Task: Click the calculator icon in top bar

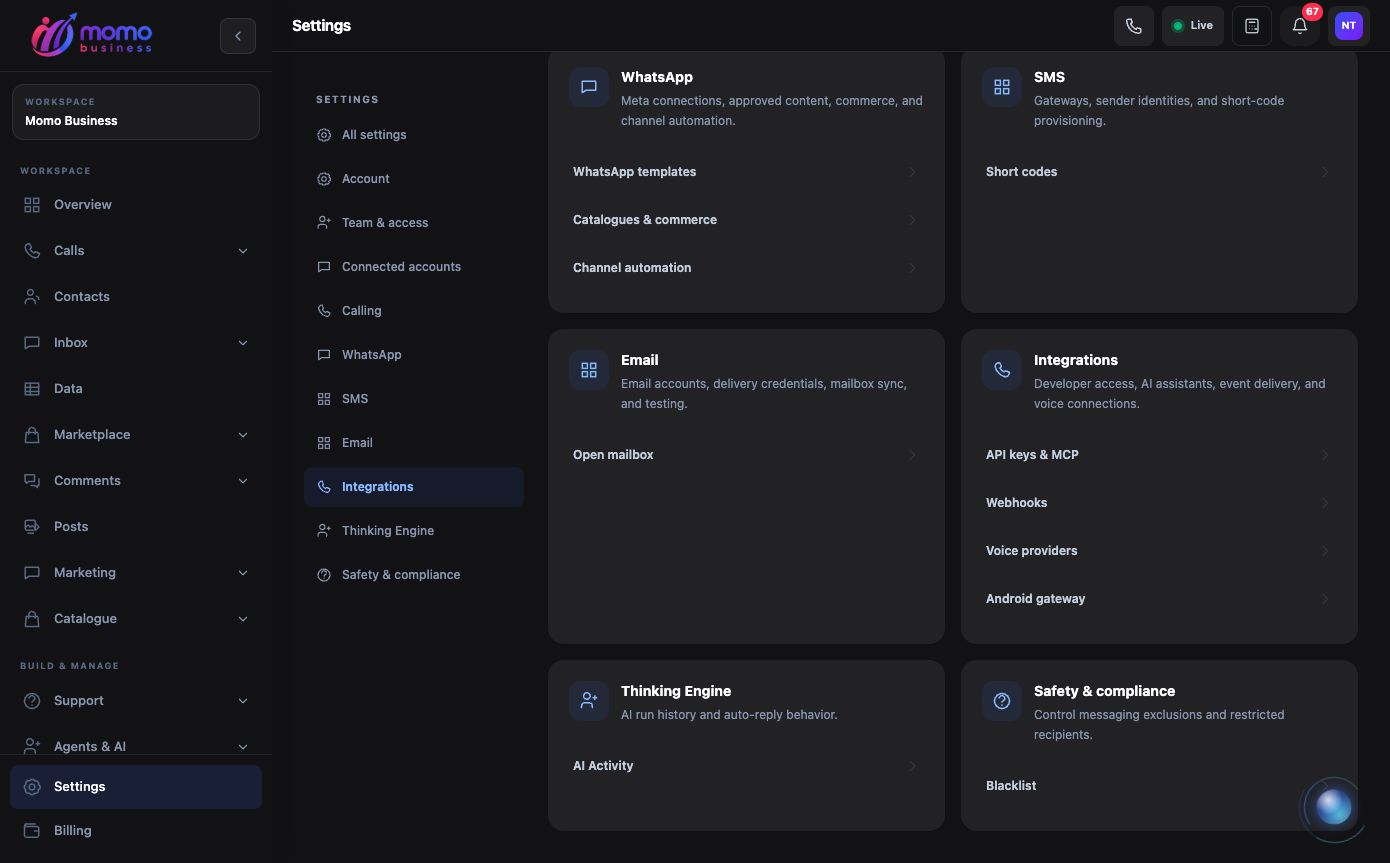Action: click(1252, 26)
